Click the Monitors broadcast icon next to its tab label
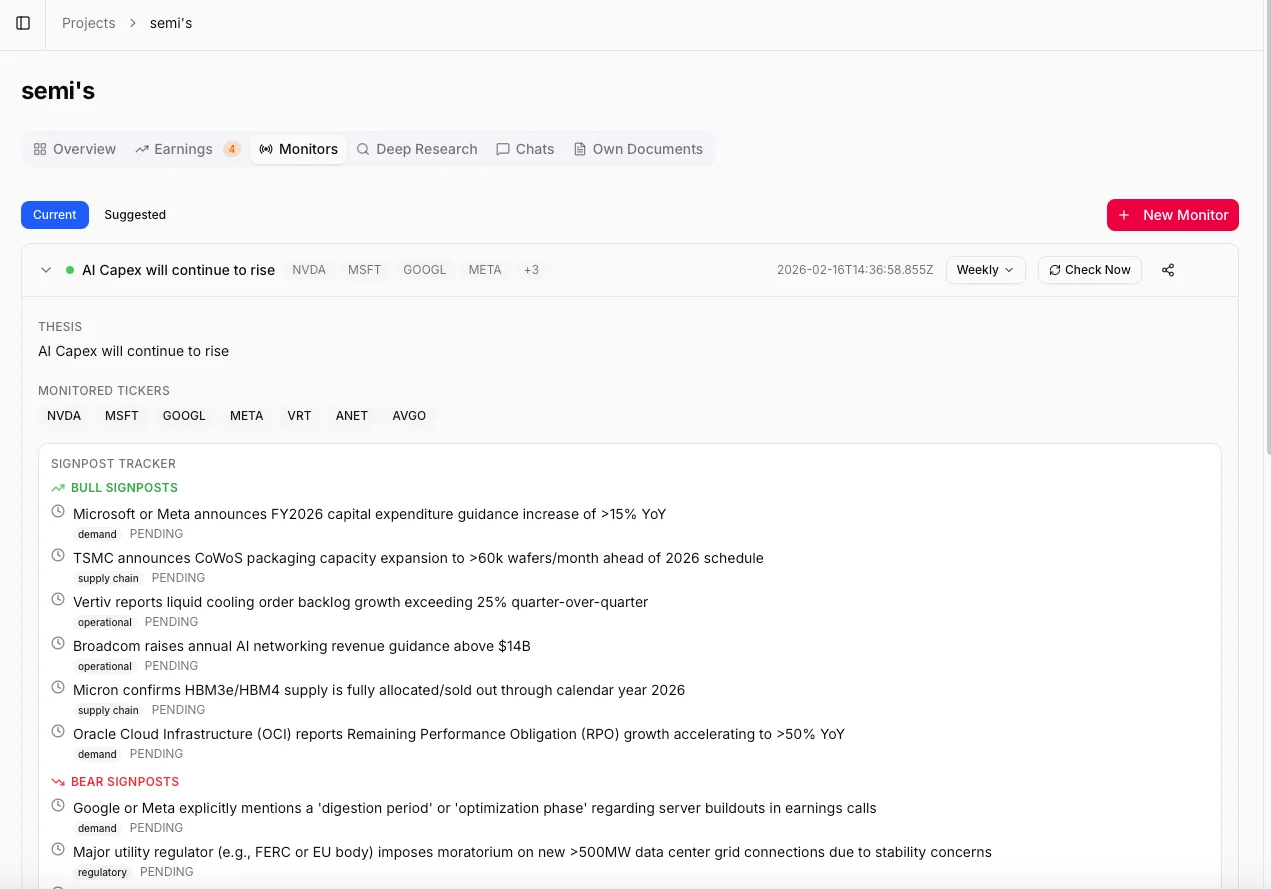This screenshot has width=1271, height=889. click(266, 149)
